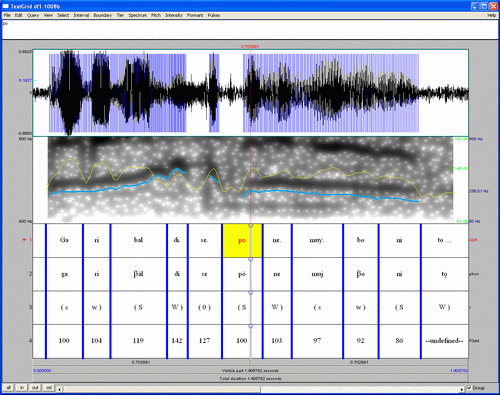Click the scrollbar left arrow
500x395 pixels.
(60, 389)
